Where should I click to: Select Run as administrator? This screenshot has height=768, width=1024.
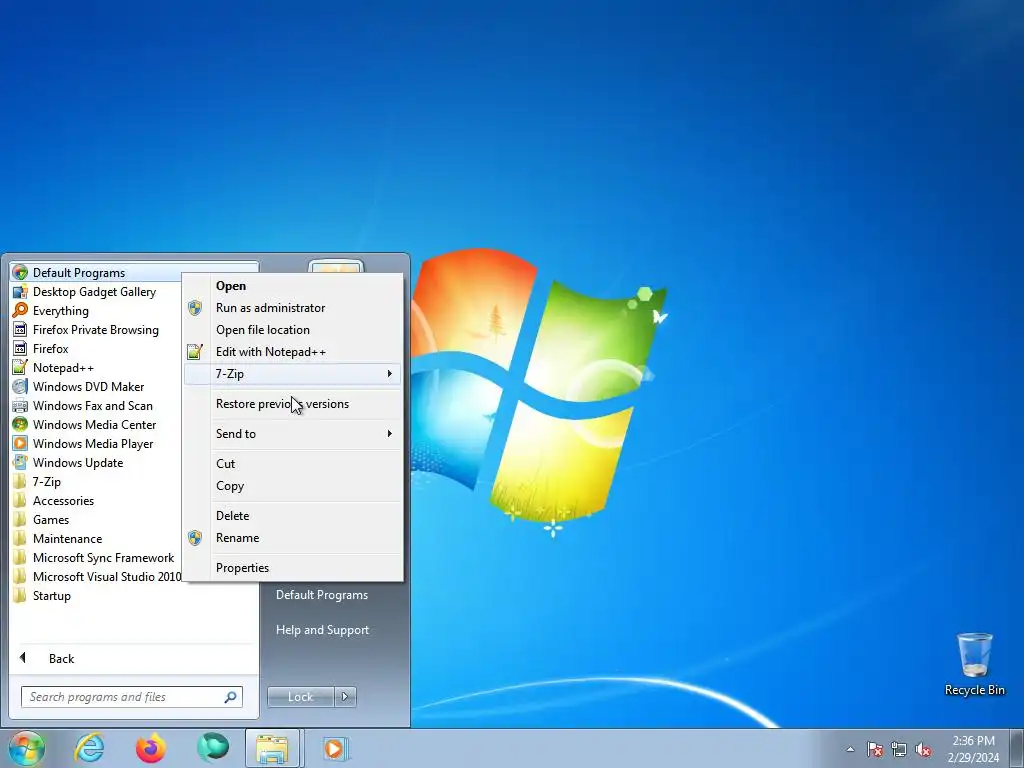click(293, 308)
